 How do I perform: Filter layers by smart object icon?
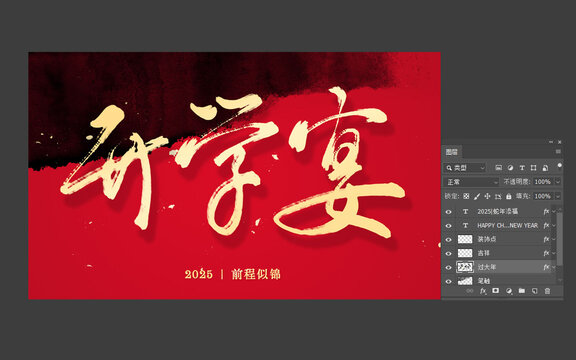545,168
